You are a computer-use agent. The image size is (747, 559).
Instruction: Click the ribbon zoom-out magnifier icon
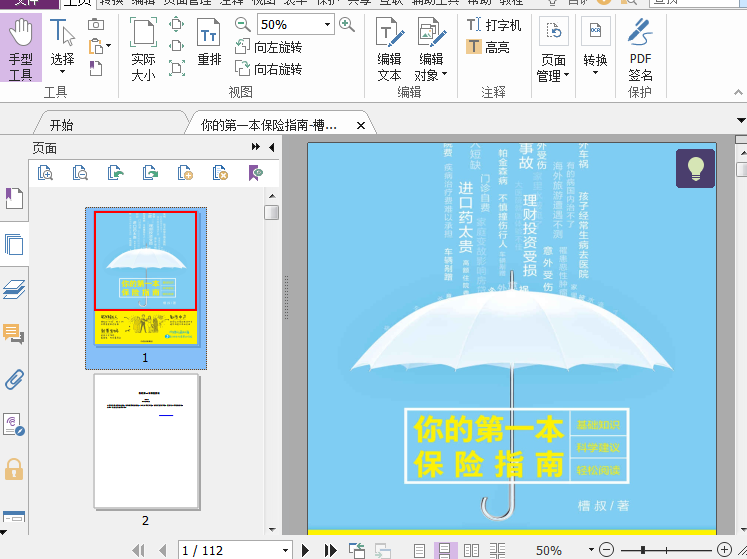pos(242,24)
